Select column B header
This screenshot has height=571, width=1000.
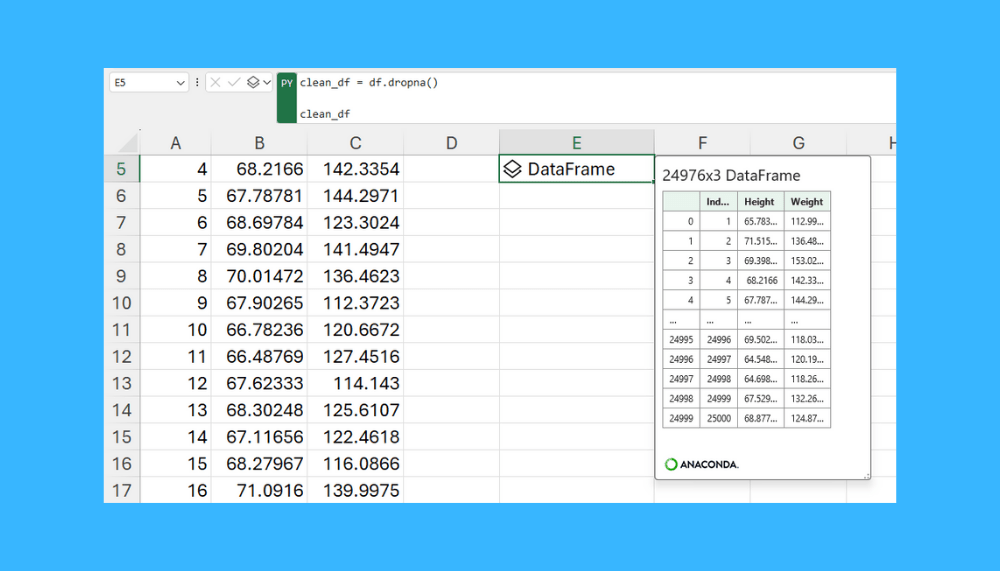(259, 143)
